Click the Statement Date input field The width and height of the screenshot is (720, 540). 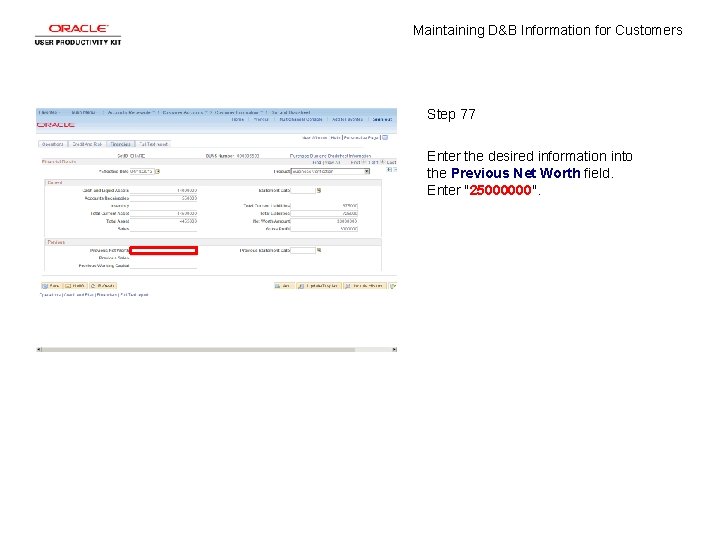pos(303,191)
